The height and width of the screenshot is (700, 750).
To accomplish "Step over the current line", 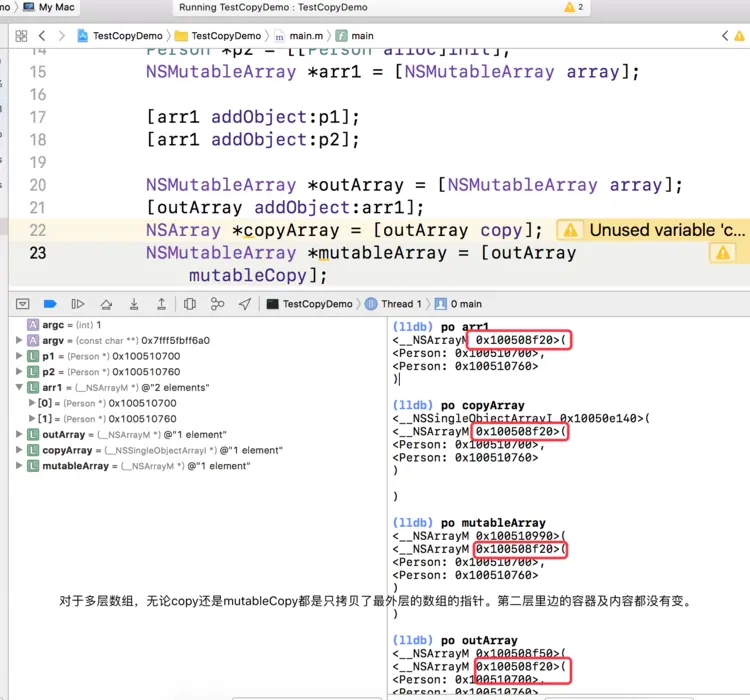I will click(106, 304).
